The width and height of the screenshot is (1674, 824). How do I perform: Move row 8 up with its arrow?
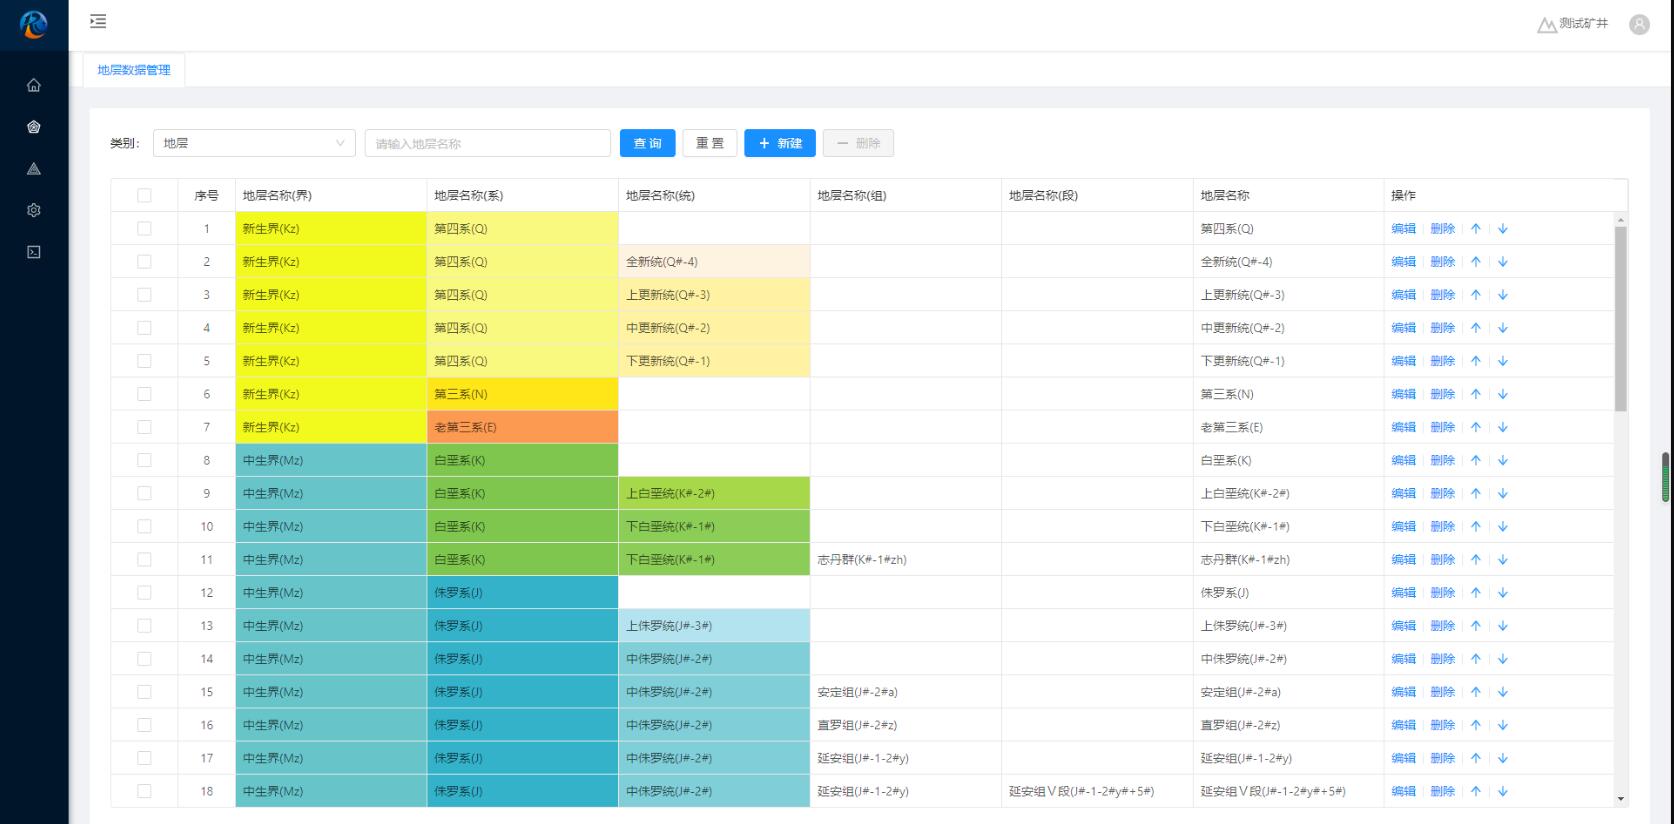pyautogui.click(x=1475, y=461)
